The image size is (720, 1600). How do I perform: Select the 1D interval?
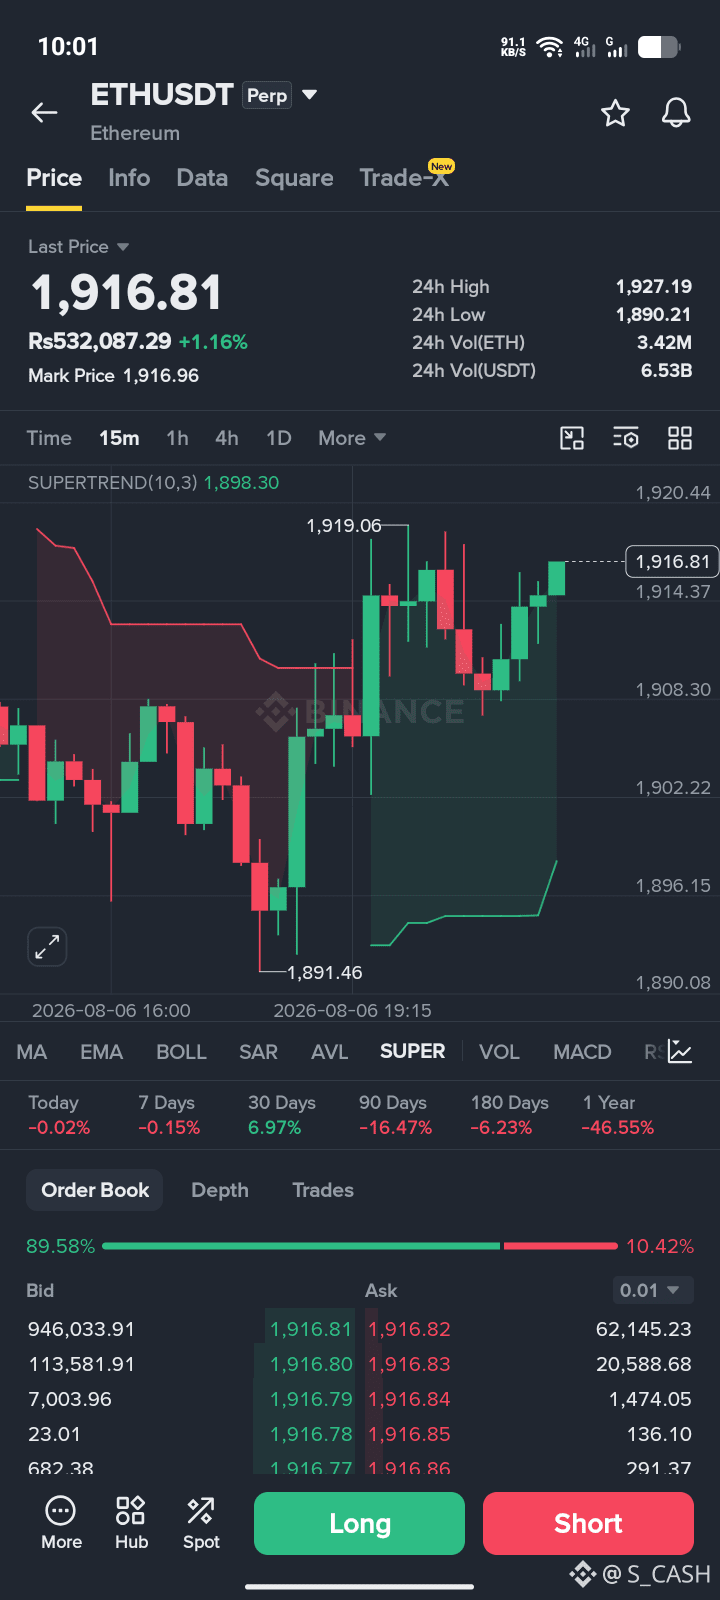point(279,438)
